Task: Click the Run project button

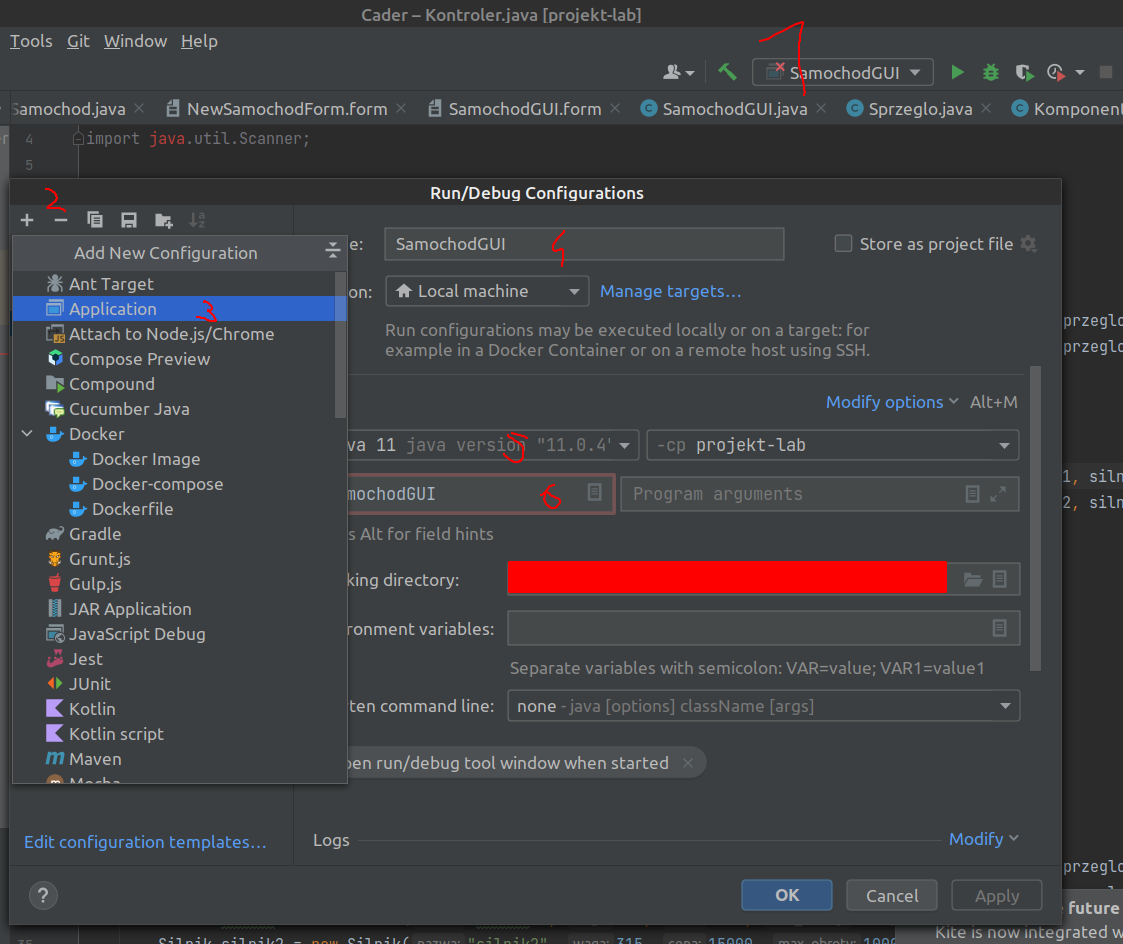Action: coord(957,72)
